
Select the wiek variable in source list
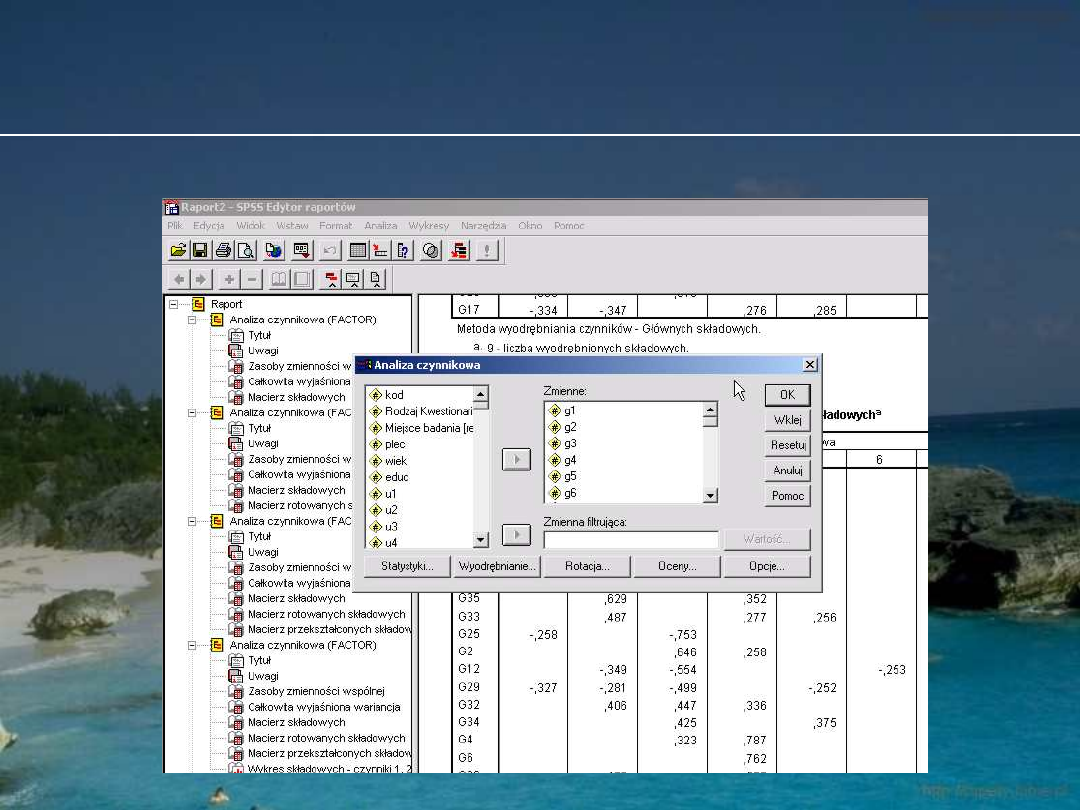[x=396, y=461]
